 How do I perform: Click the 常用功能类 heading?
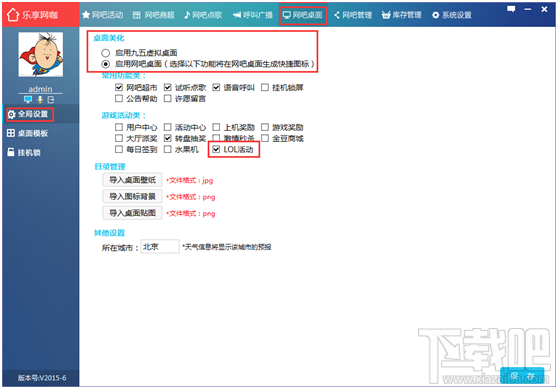point(123,75)
